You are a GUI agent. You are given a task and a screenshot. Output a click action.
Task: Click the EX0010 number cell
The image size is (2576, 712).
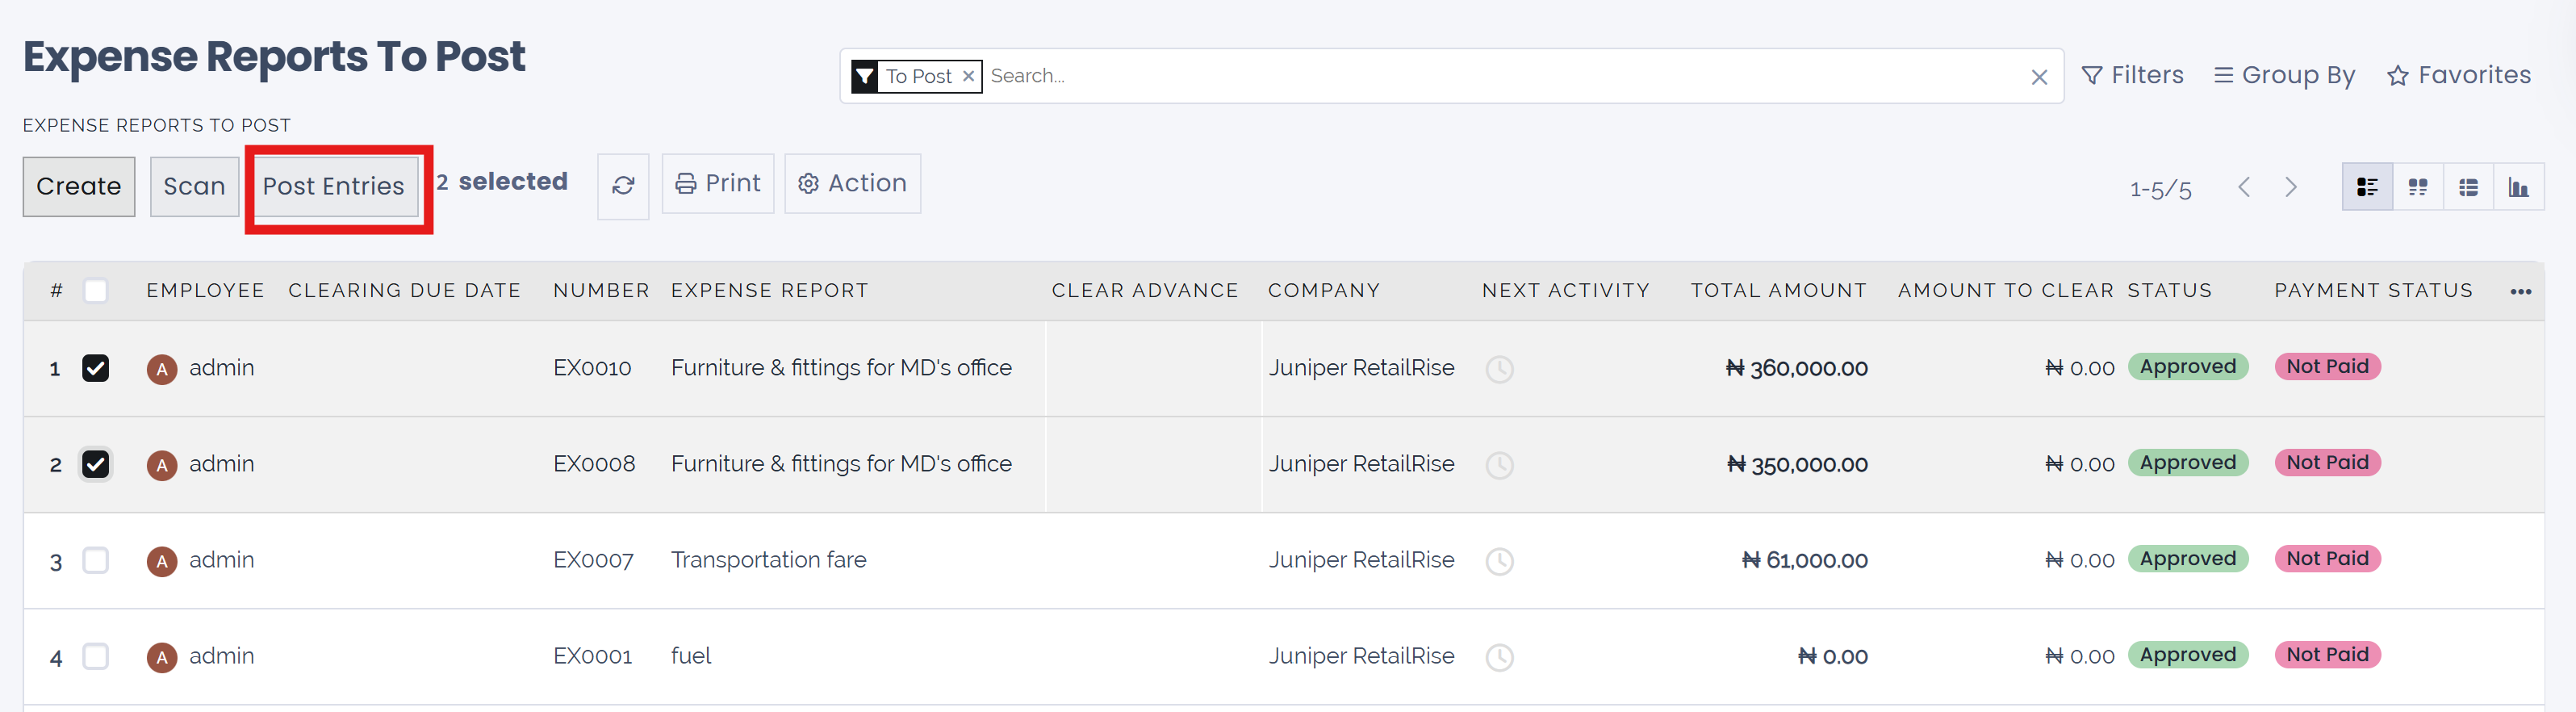(x=592, y=368)
